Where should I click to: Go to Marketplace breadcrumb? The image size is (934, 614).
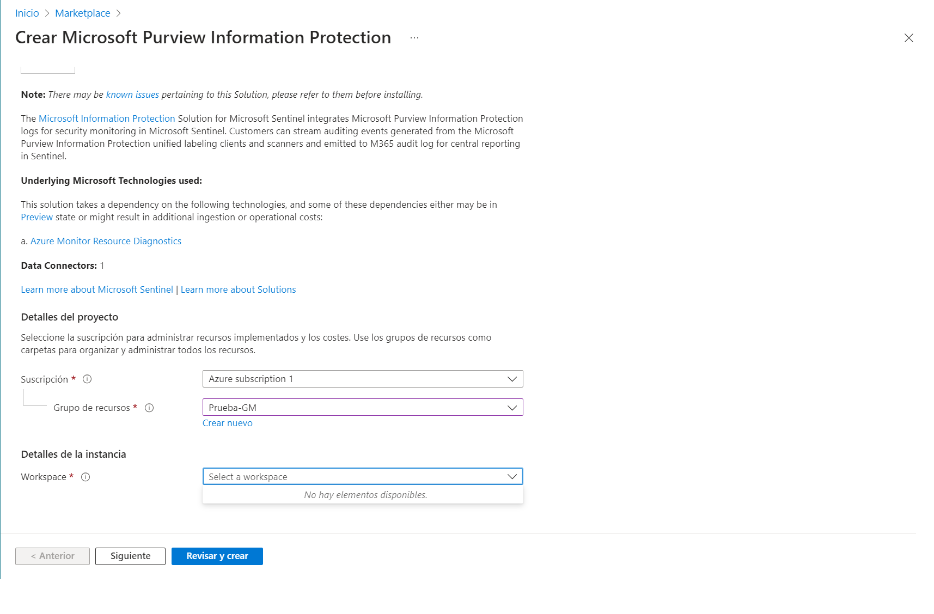click(x=82, y=13)
